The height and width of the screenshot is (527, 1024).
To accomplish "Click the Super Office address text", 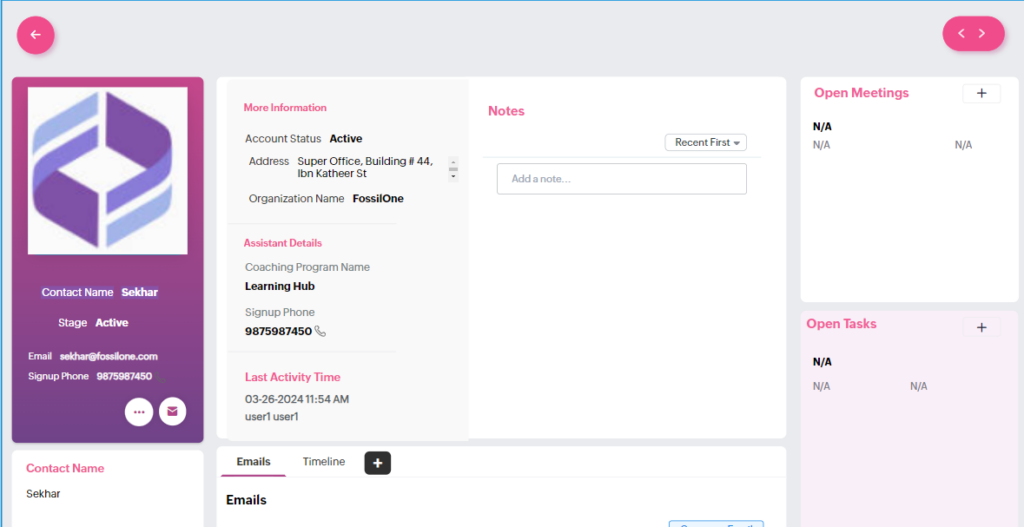I will coord(365,167).
